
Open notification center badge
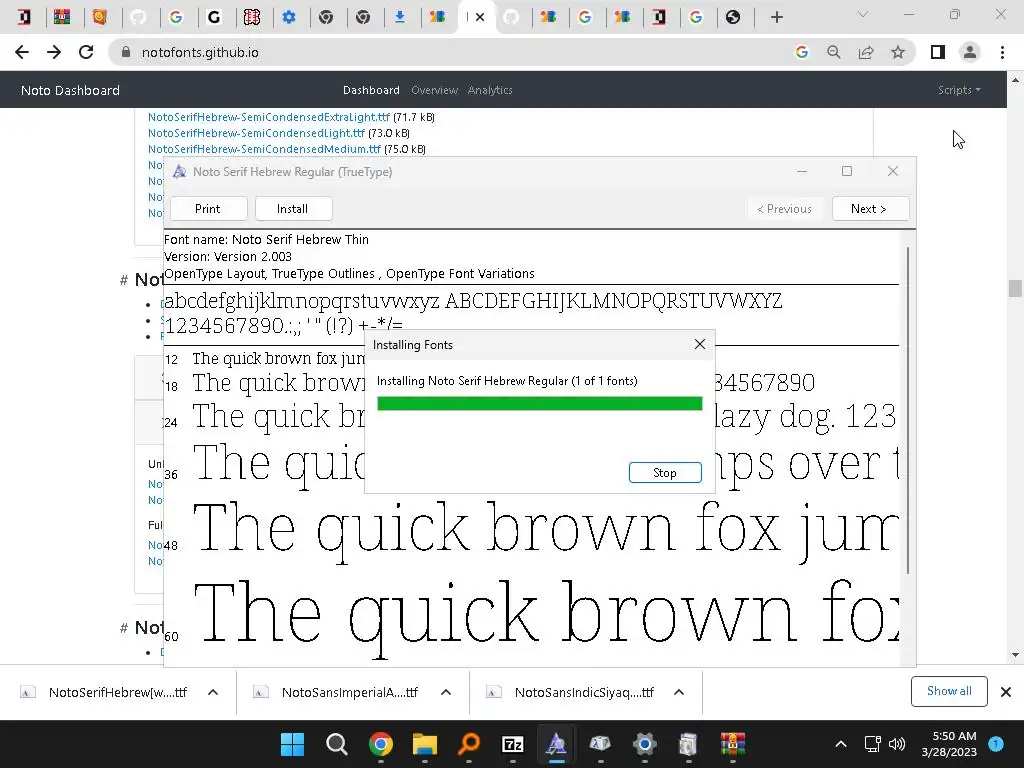pyautogui.click(x=996, y=744)
